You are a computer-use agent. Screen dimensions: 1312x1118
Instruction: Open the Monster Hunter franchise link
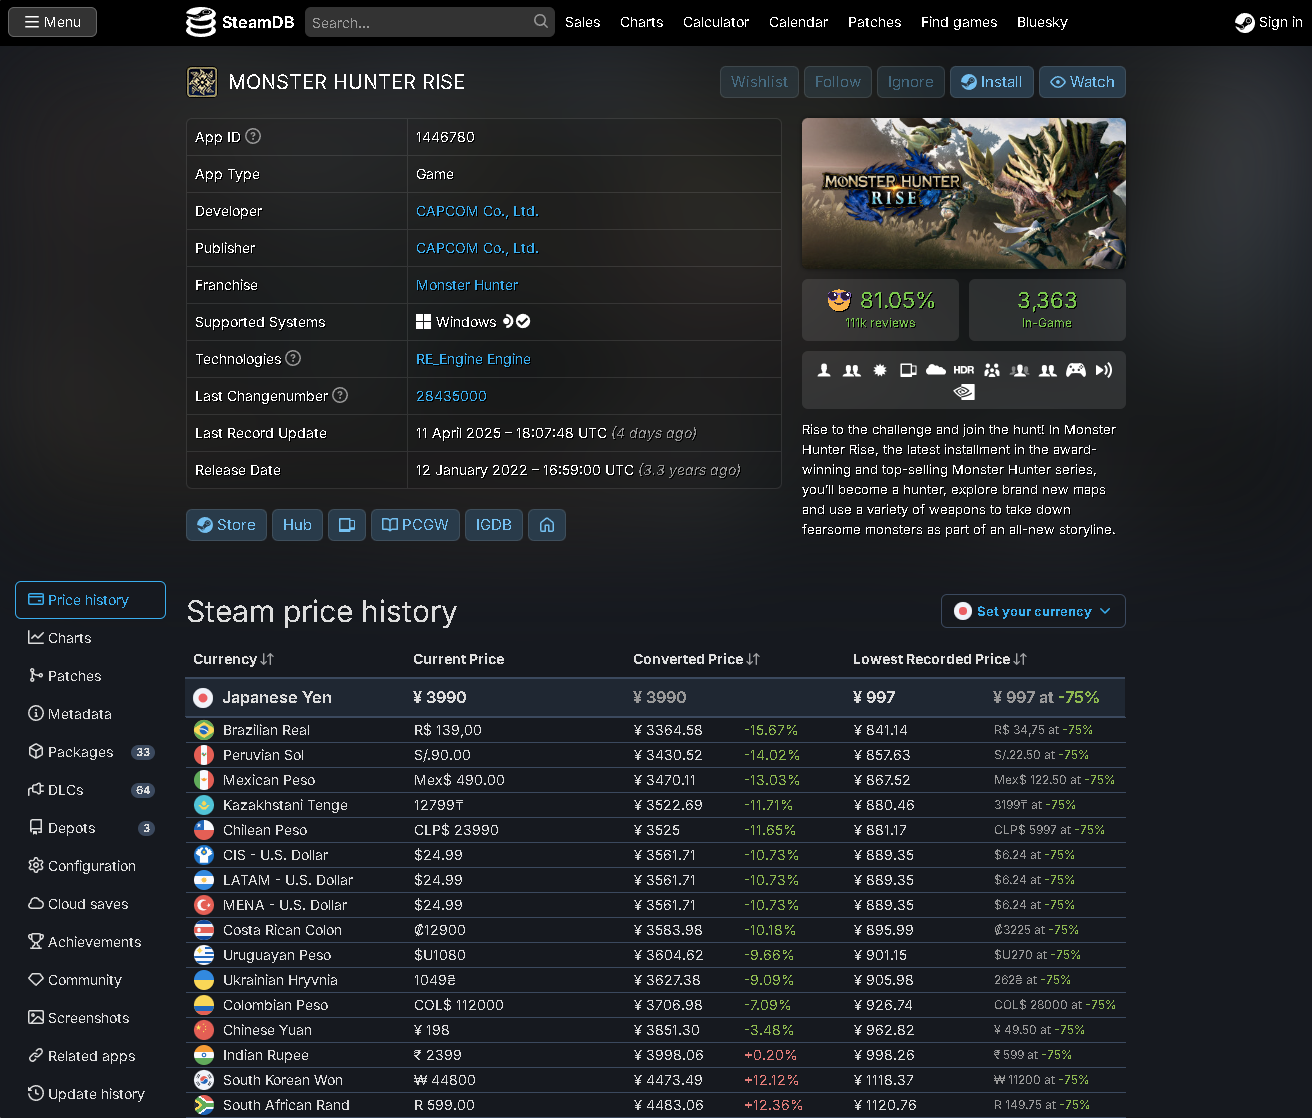[467, 285]
